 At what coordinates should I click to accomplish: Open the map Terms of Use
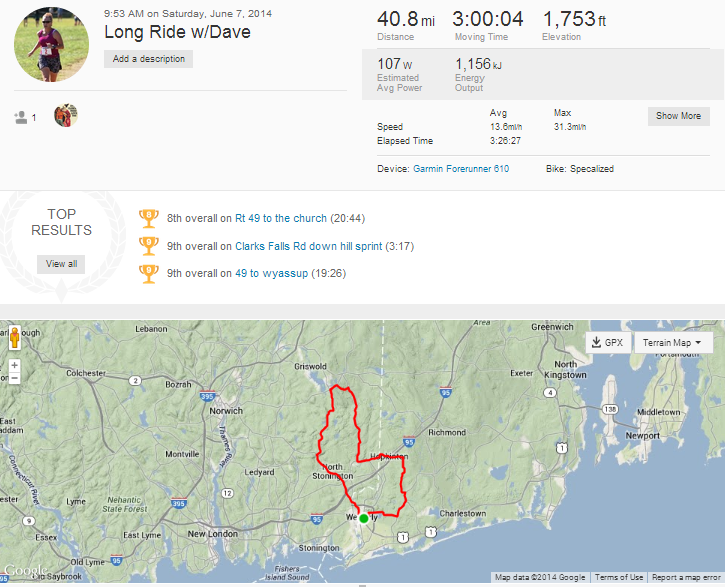[x=619, y=577]
